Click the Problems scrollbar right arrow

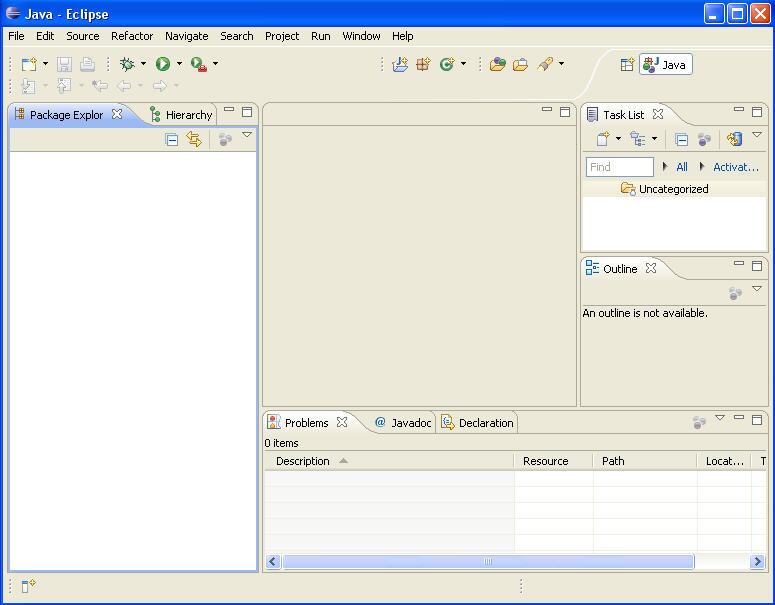[x=757, y=562]
